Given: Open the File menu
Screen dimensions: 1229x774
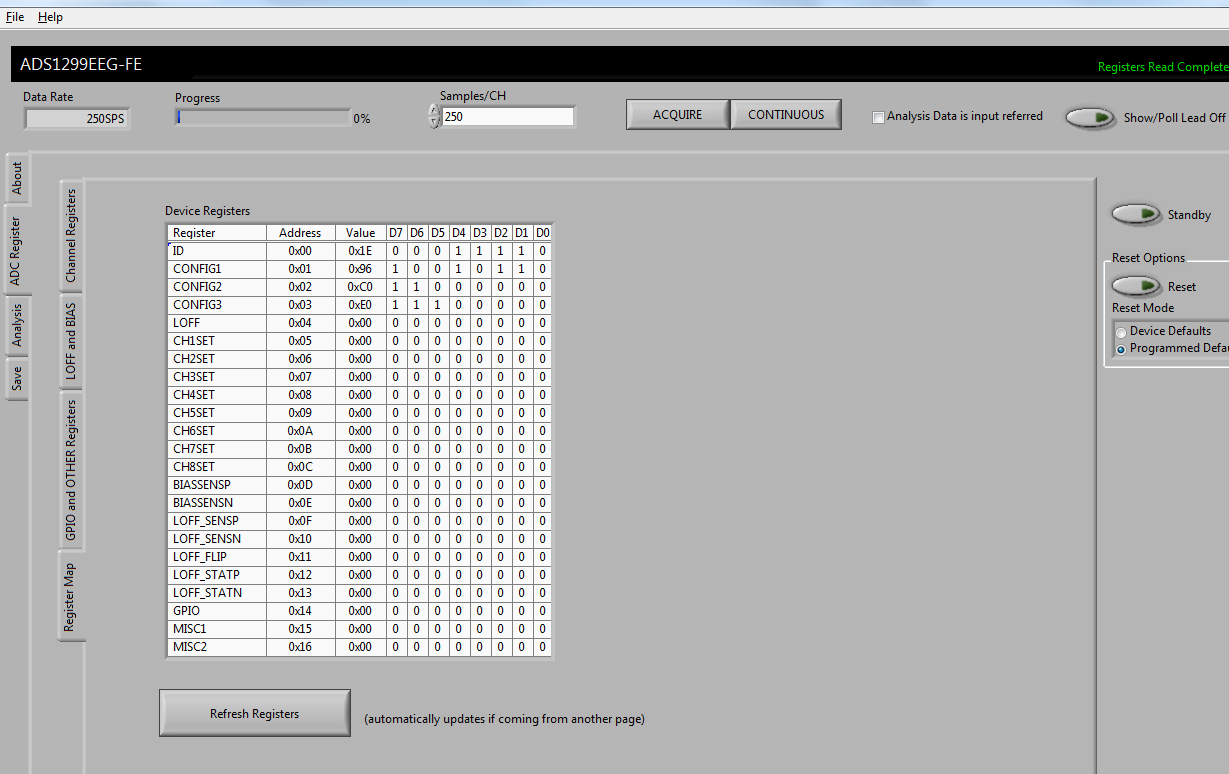Looking at the screenshot, I should click(15, 17).
